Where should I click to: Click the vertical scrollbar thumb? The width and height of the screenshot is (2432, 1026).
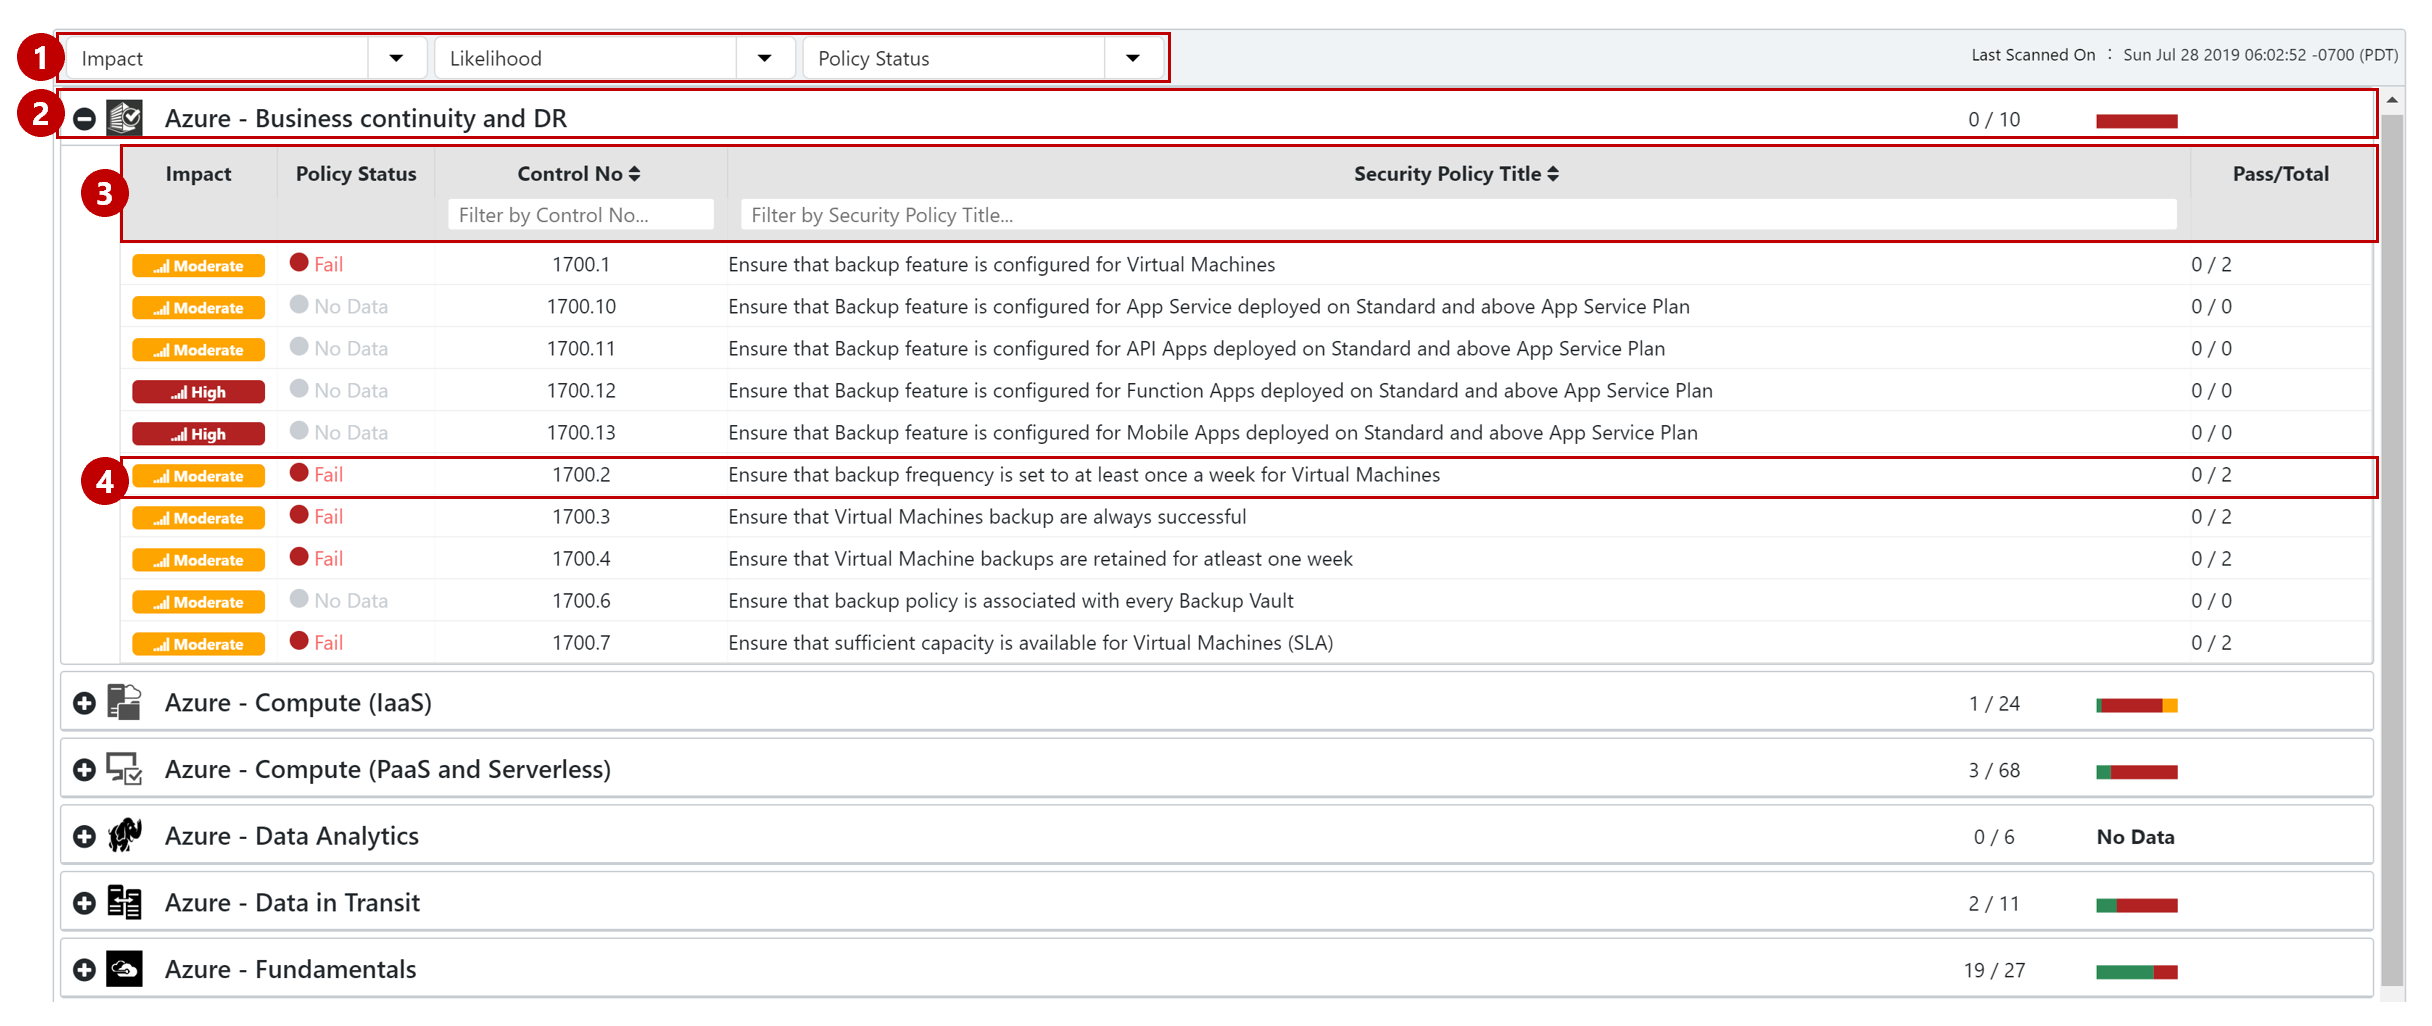coord(2392,550)
